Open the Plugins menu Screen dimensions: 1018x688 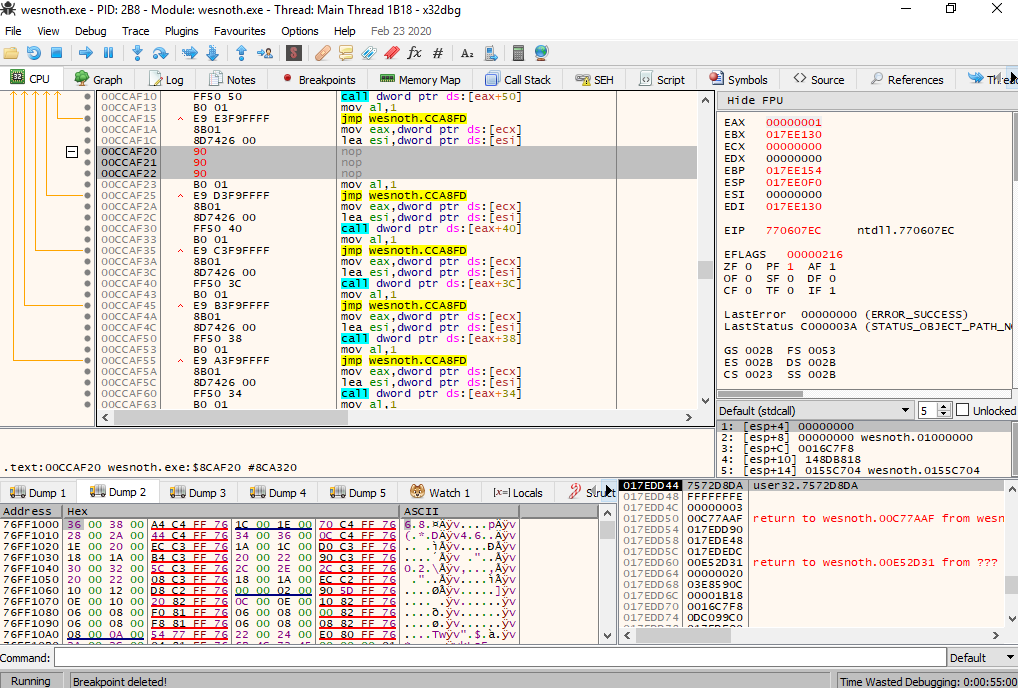[182, 31]
